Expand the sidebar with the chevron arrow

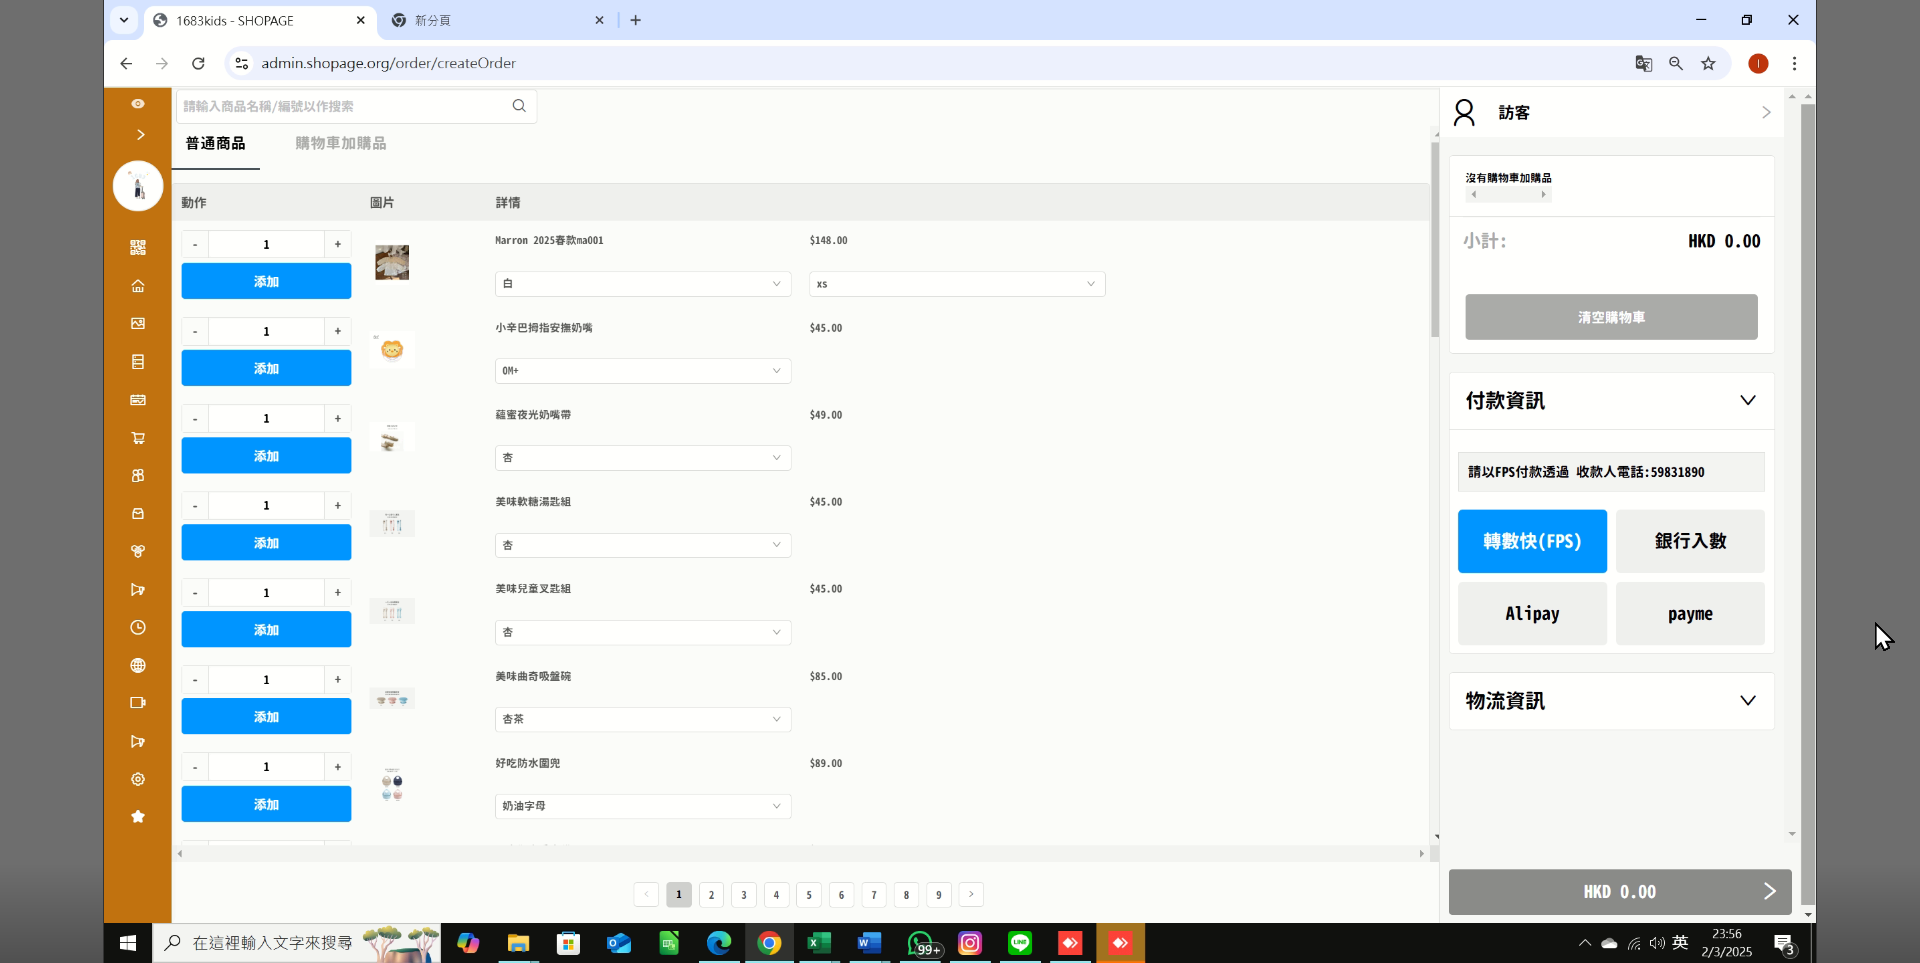click(140, 134)
